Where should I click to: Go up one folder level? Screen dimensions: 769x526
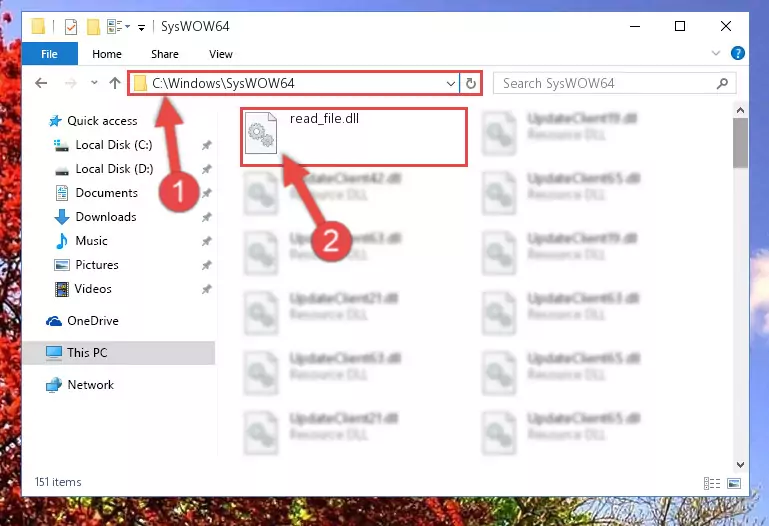(115, 83)
